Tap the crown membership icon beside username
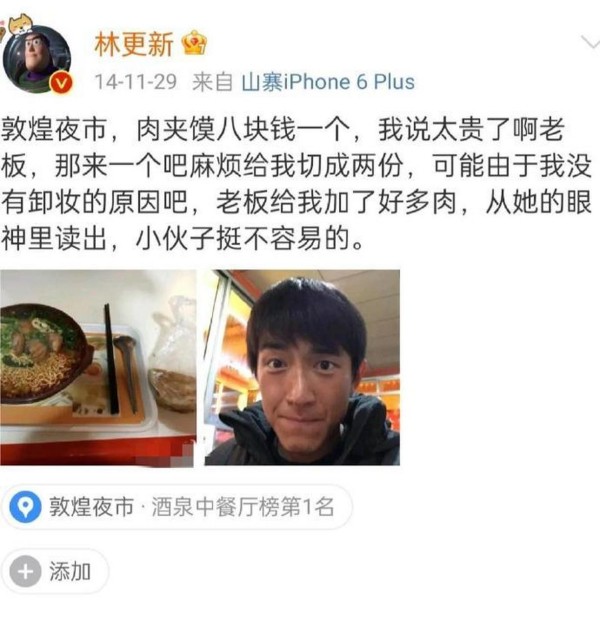600x626 pixels. 194,43
